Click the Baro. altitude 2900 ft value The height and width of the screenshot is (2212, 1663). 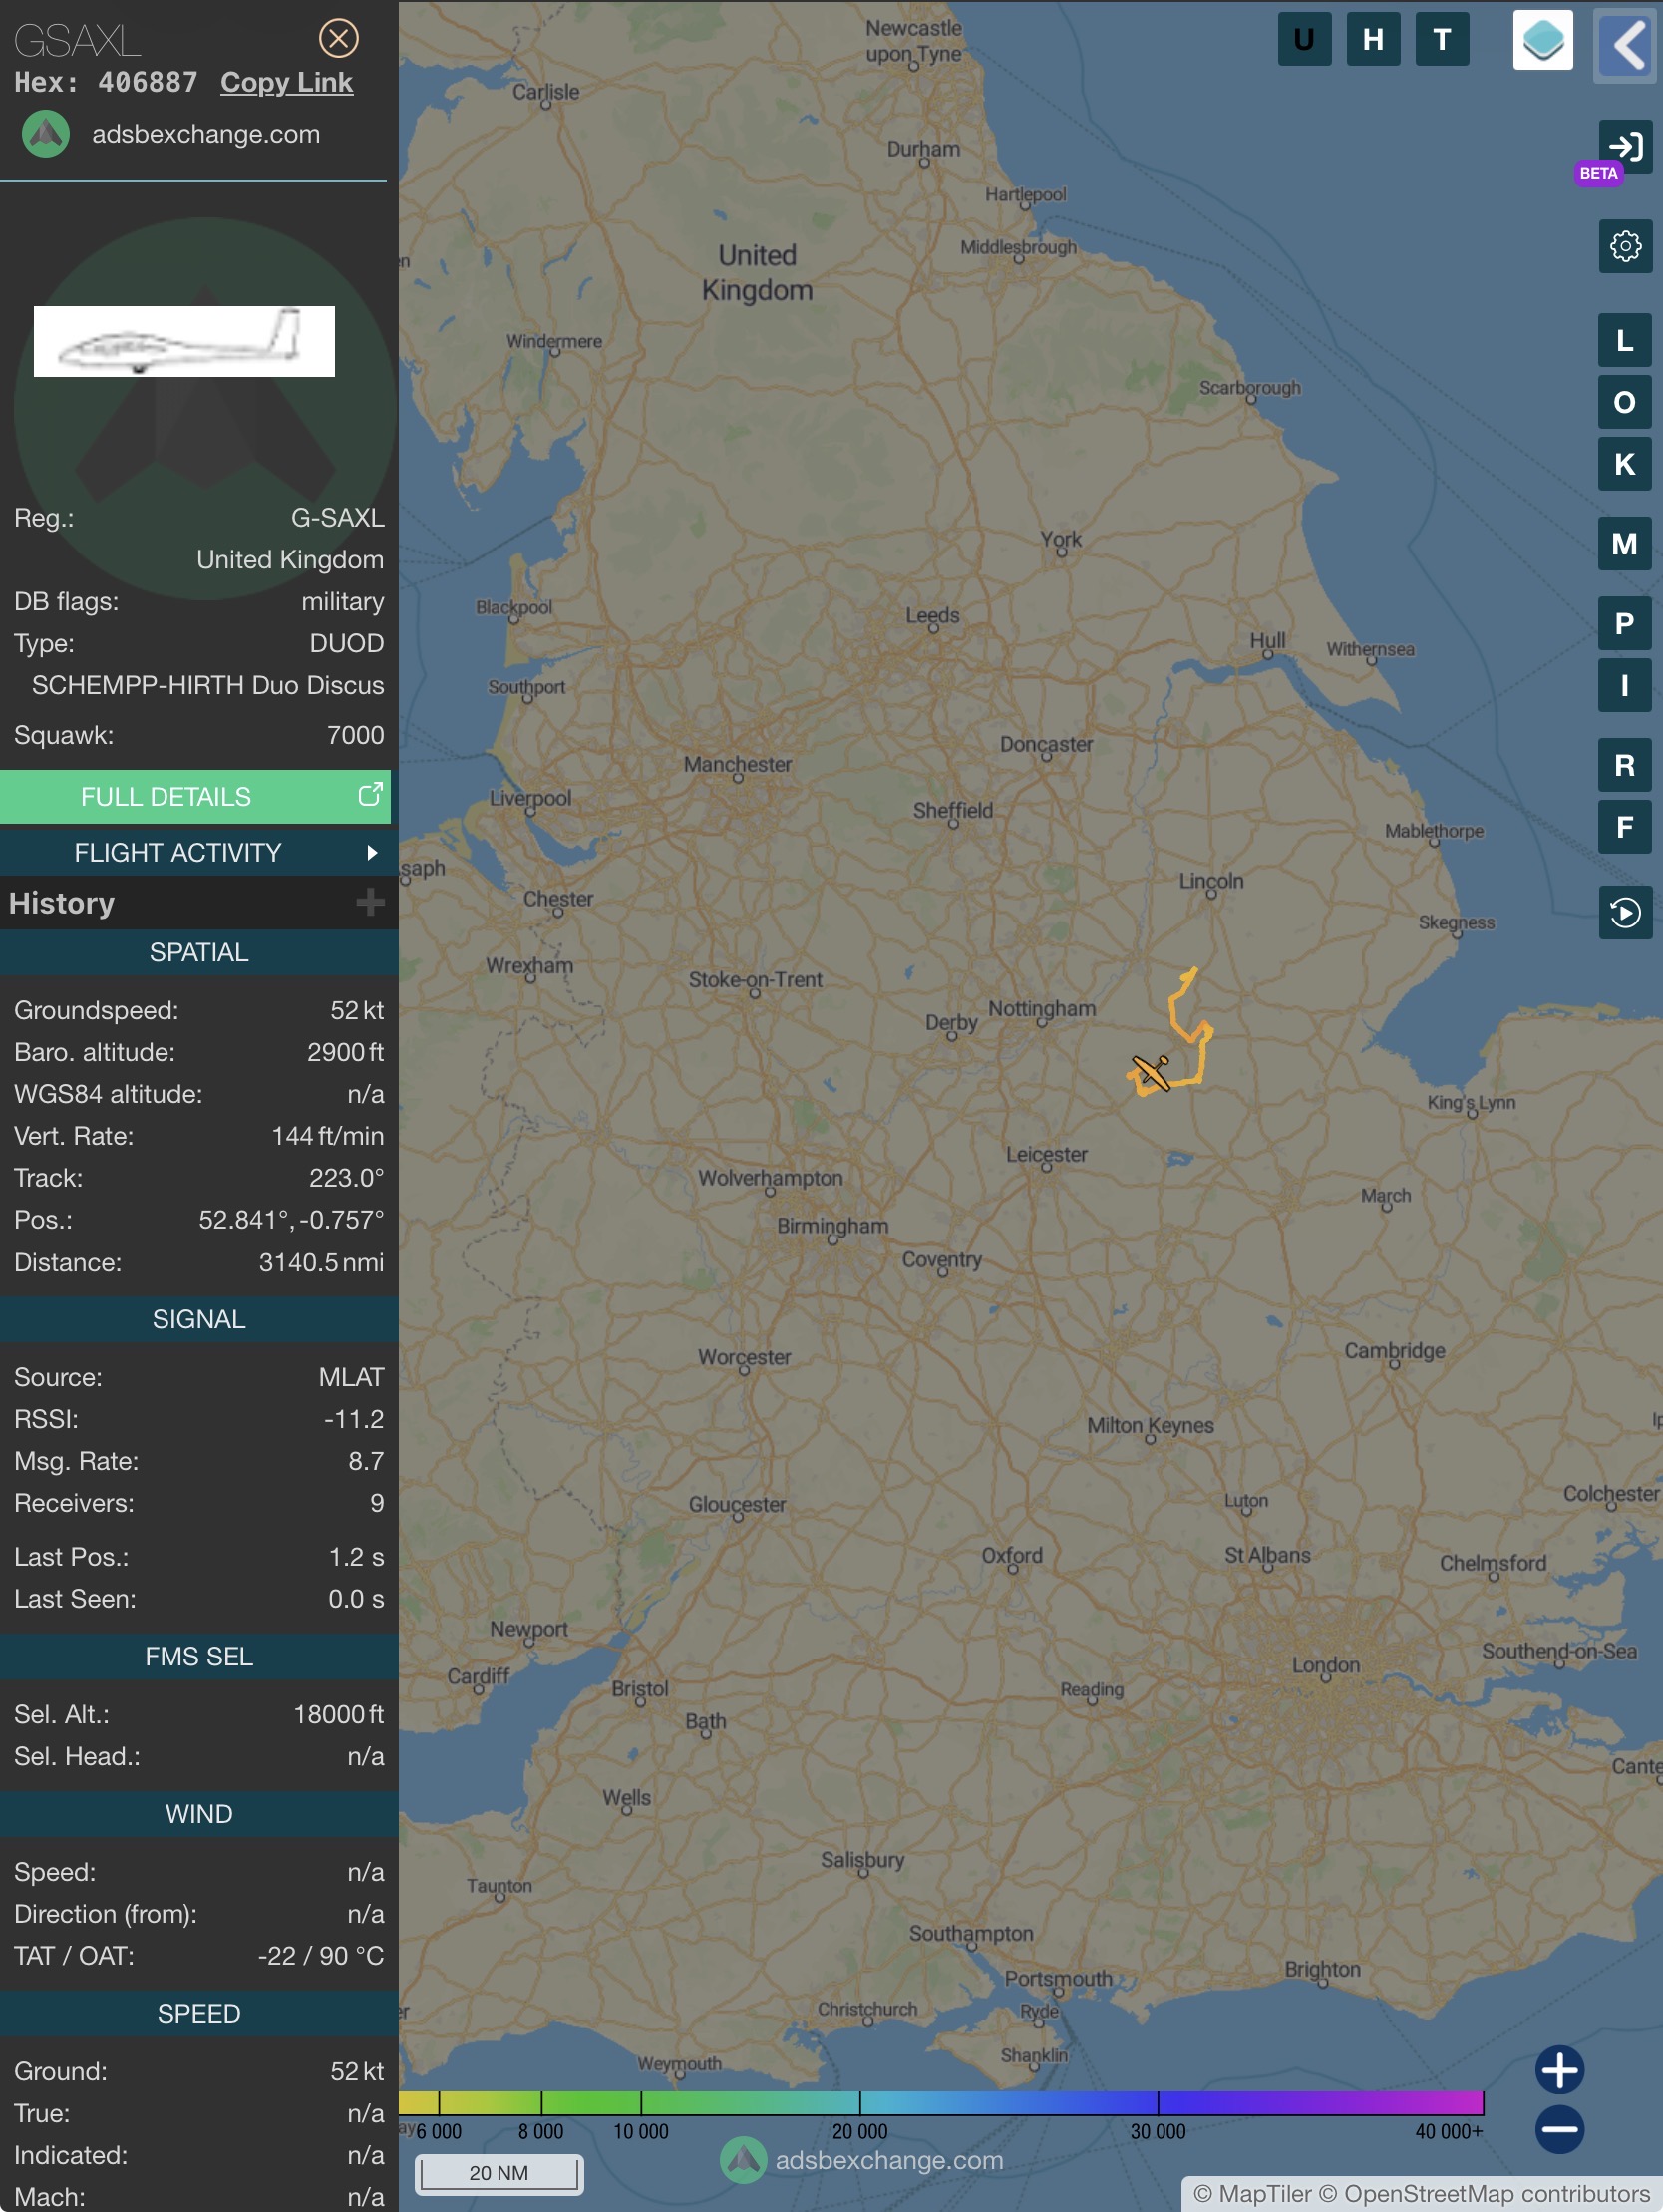(x=345, y=1052)
